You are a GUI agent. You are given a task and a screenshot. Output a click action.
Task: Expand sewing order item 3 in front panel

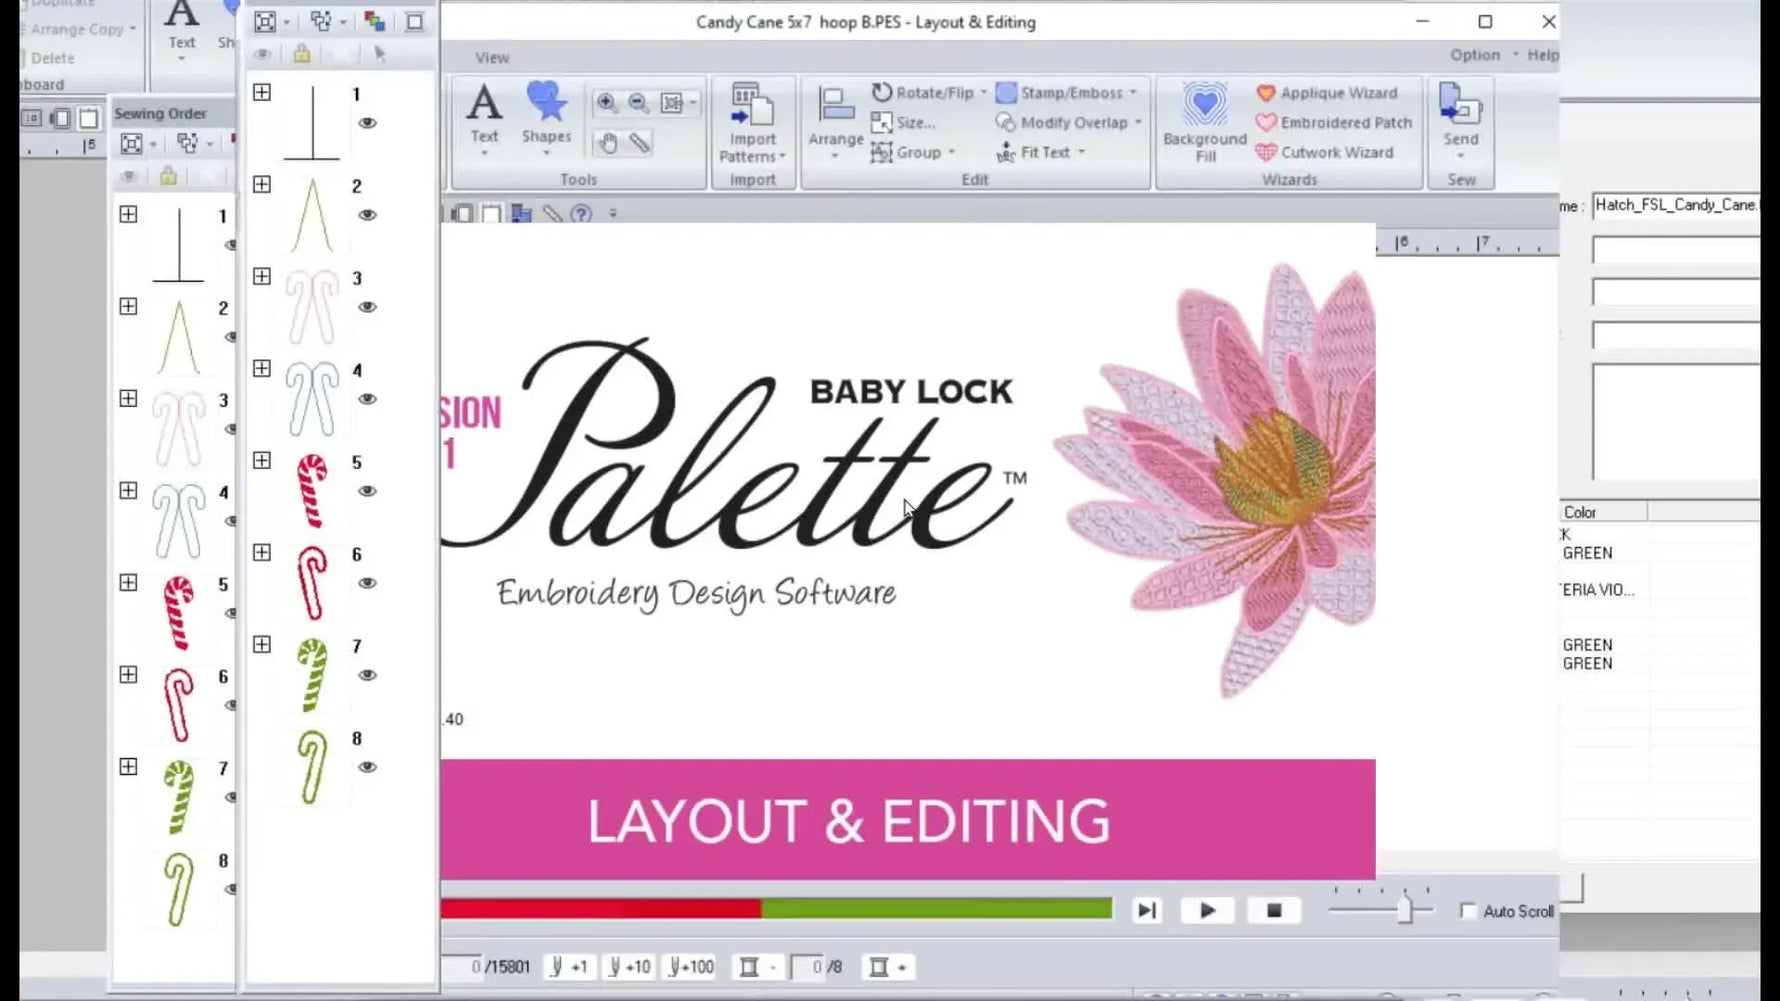262,276
